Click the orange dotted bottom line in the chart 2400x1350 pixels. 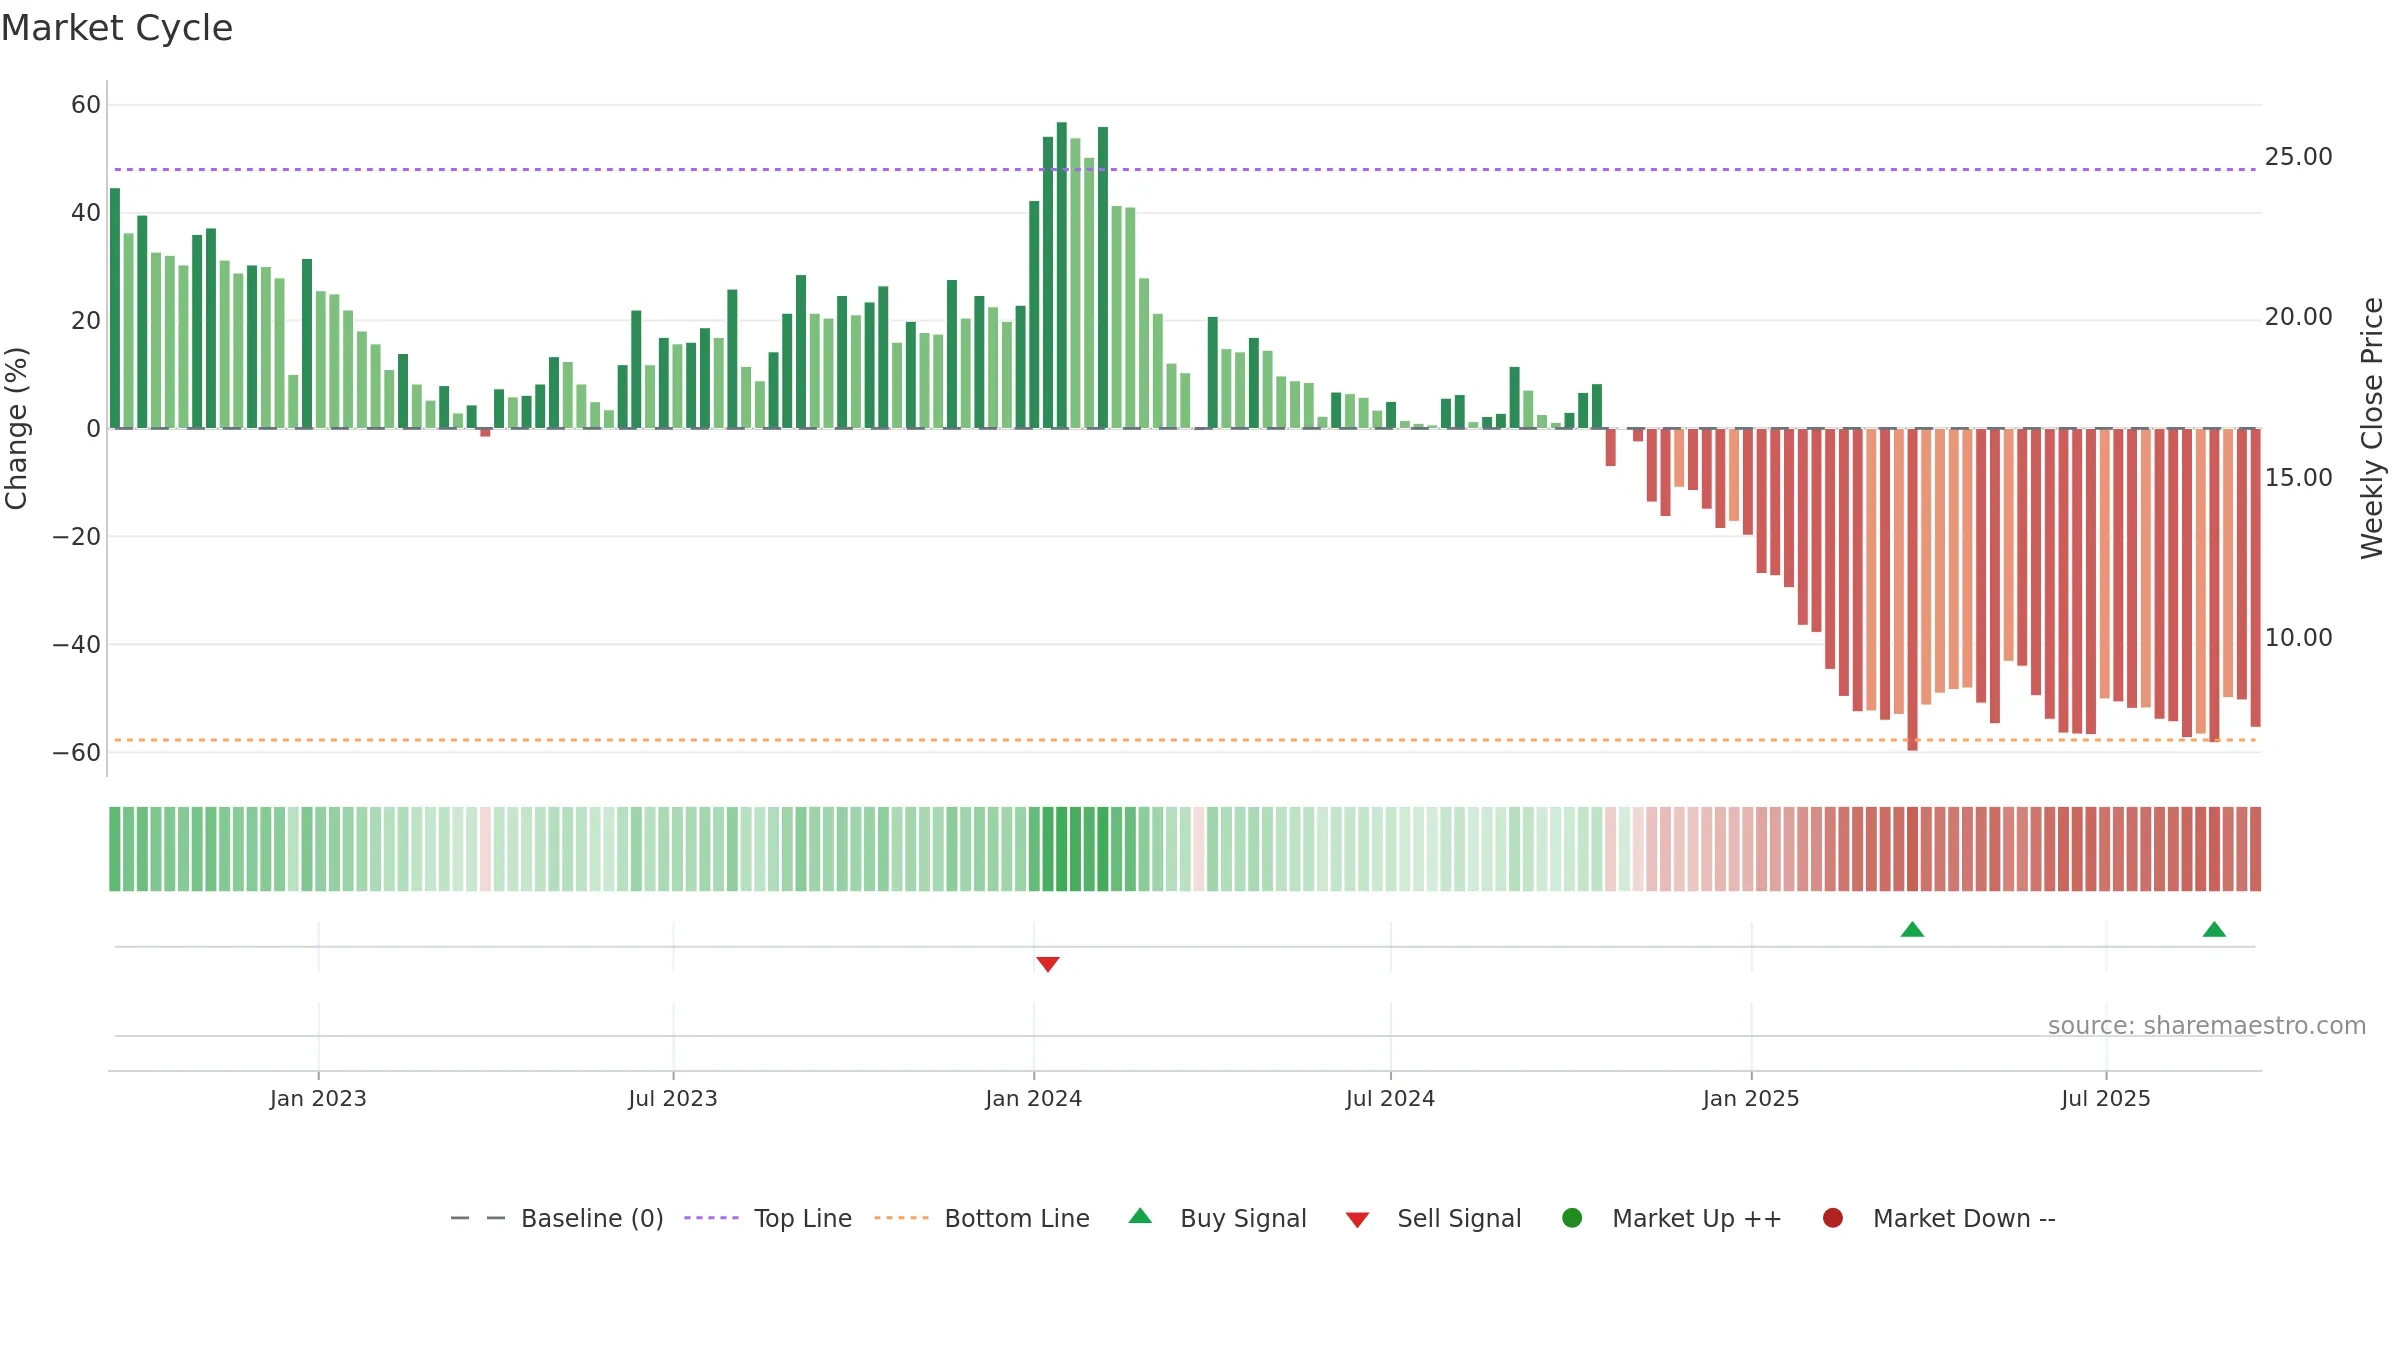point(1185,740)
